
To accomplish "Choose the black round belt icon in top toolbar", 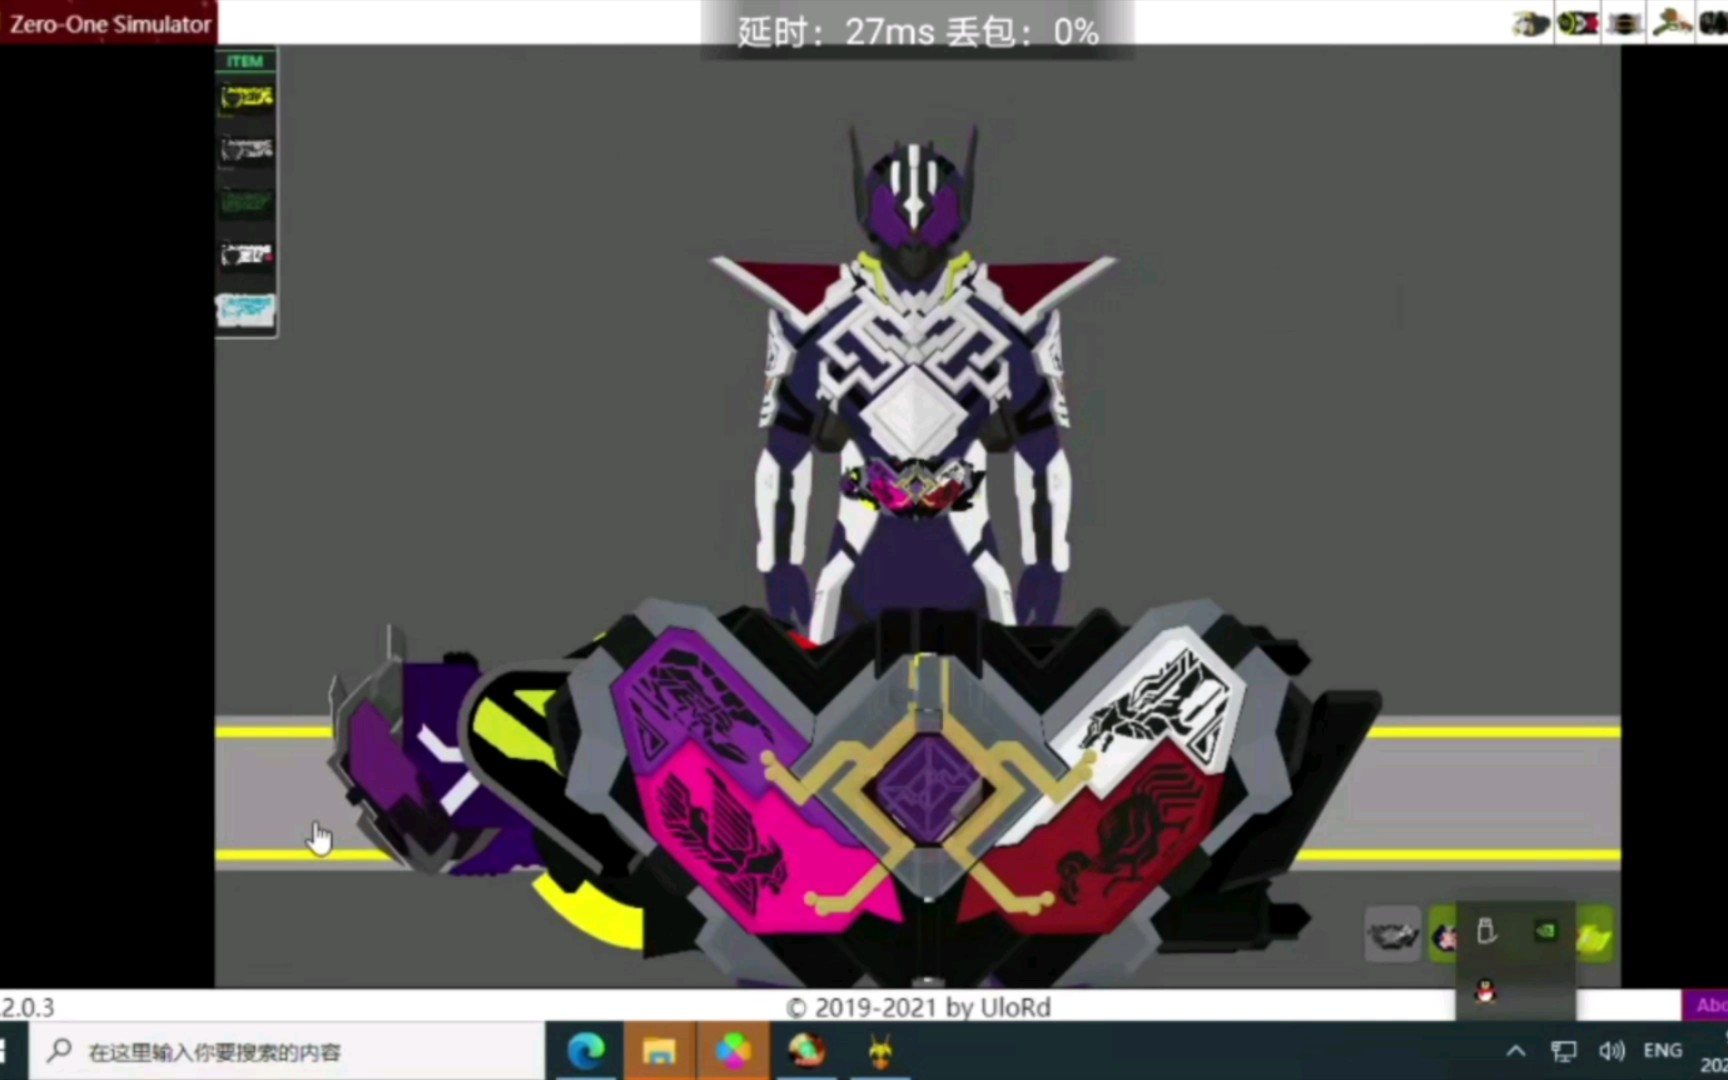I will 1624,22.
